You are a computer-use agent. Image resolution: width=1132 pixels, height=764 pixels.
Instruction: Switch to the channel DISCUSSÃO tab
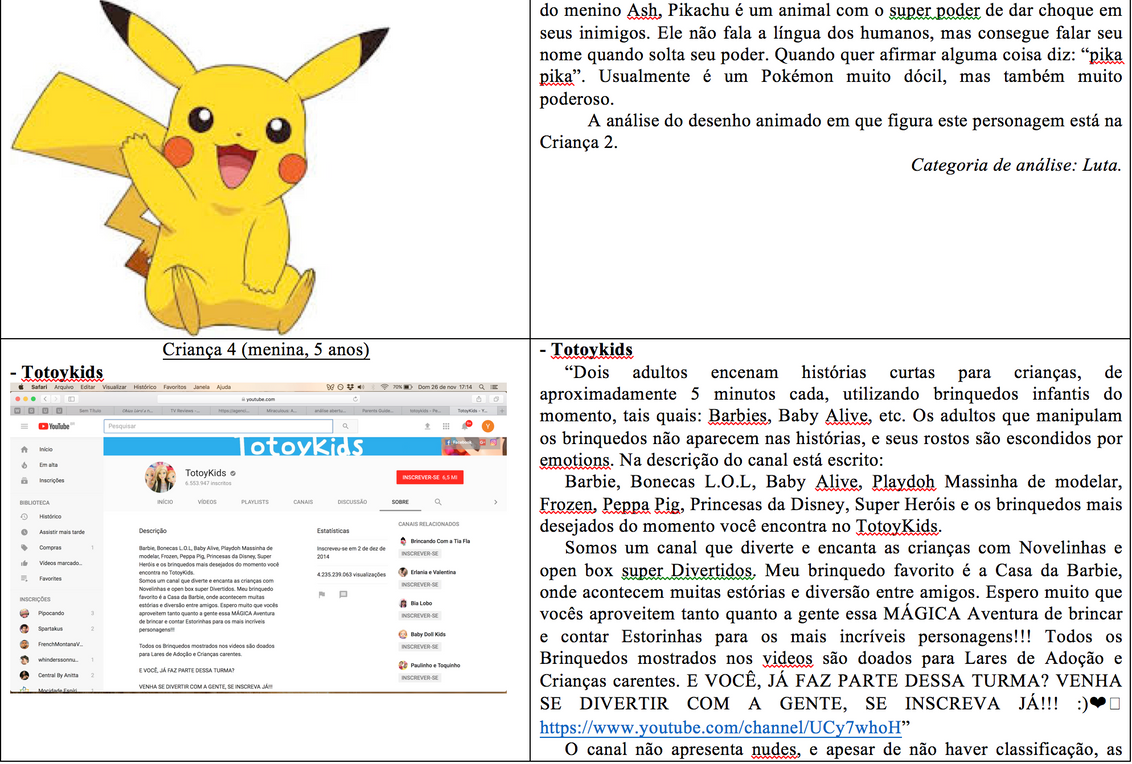(x=352, y=502)
